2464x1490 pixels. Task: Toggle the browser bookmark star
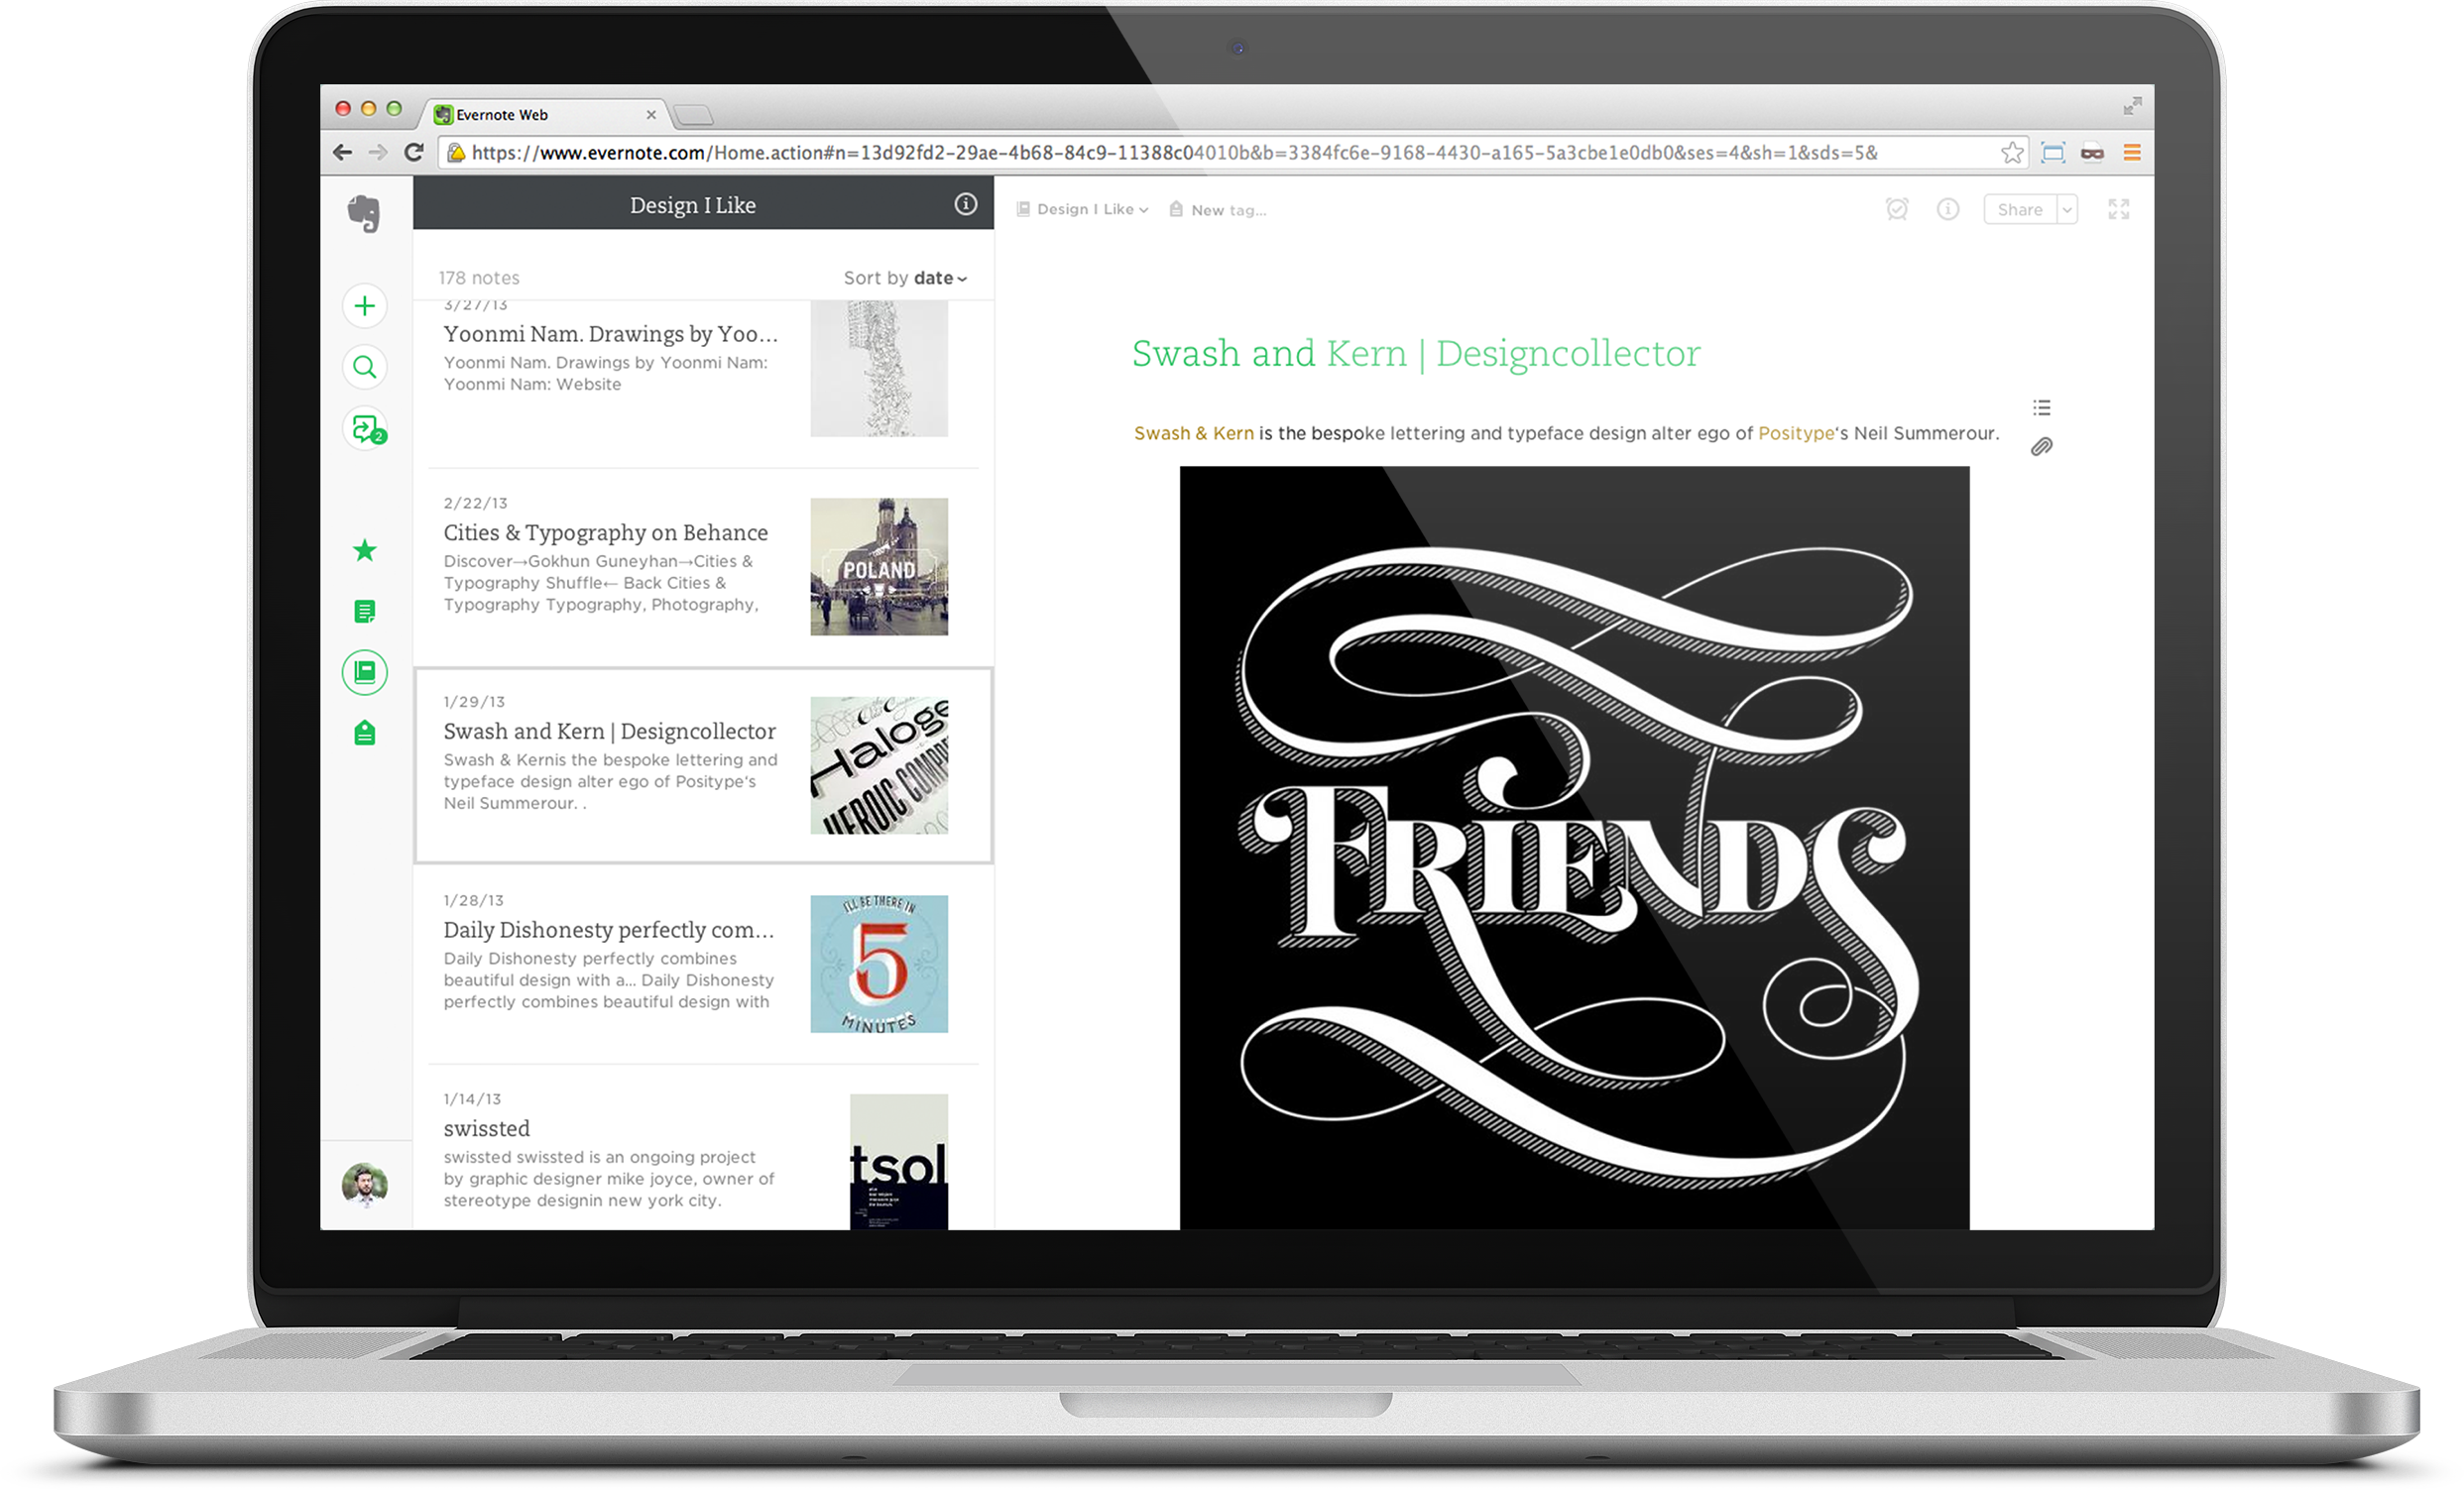pyautogui.click(x=2011, y=152)
